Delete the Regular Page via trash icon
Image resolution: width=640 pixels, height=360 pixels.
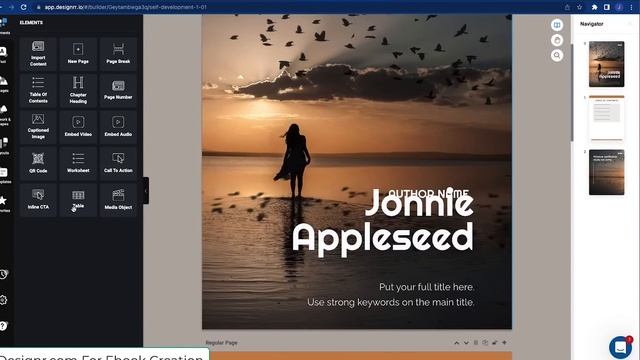tap(476, 343)
